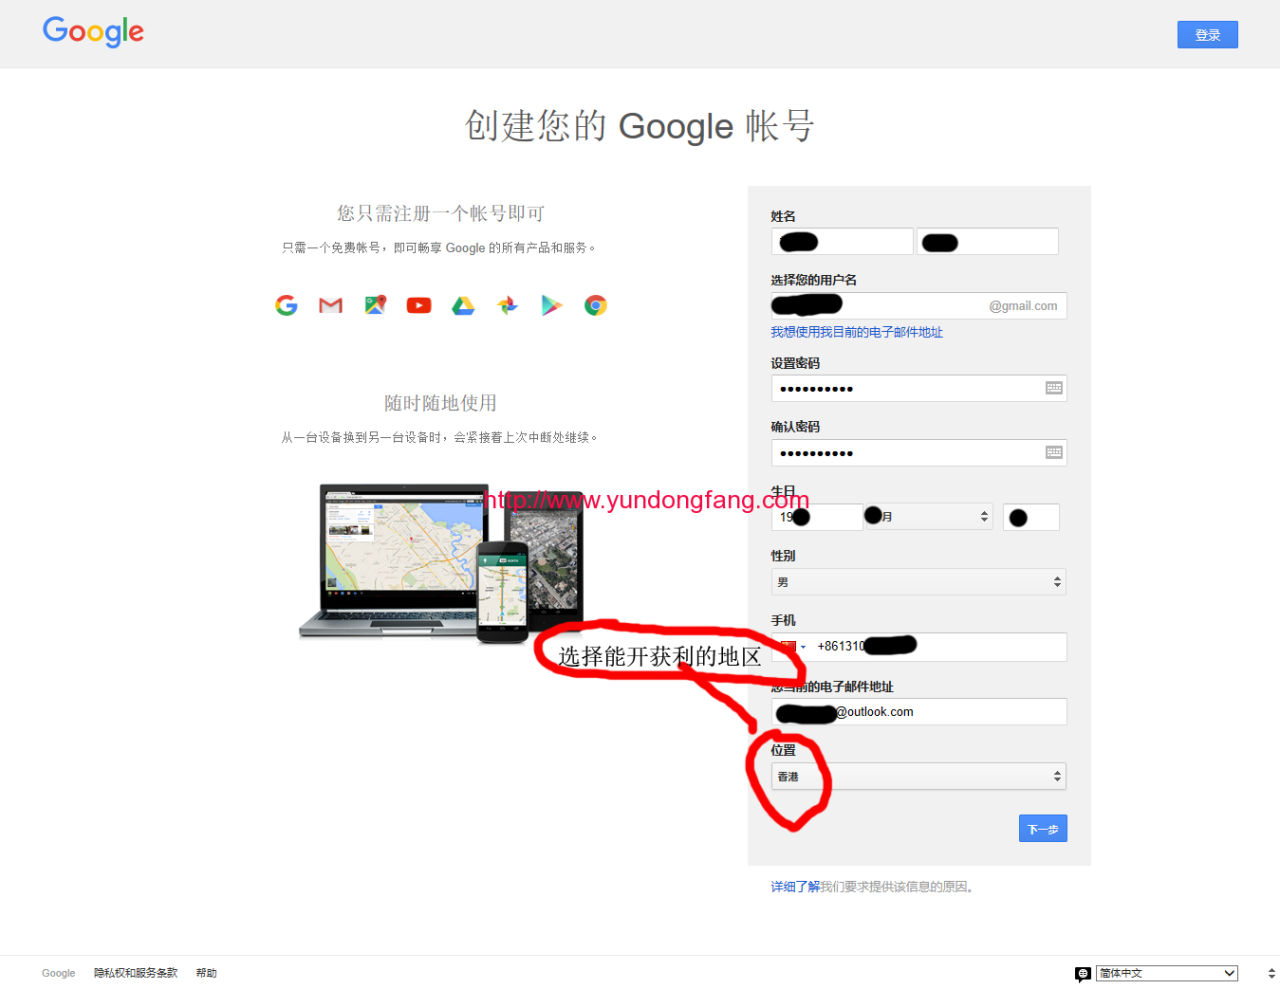
Task: Click the Chrome product icon
Action: coord(596,306)
